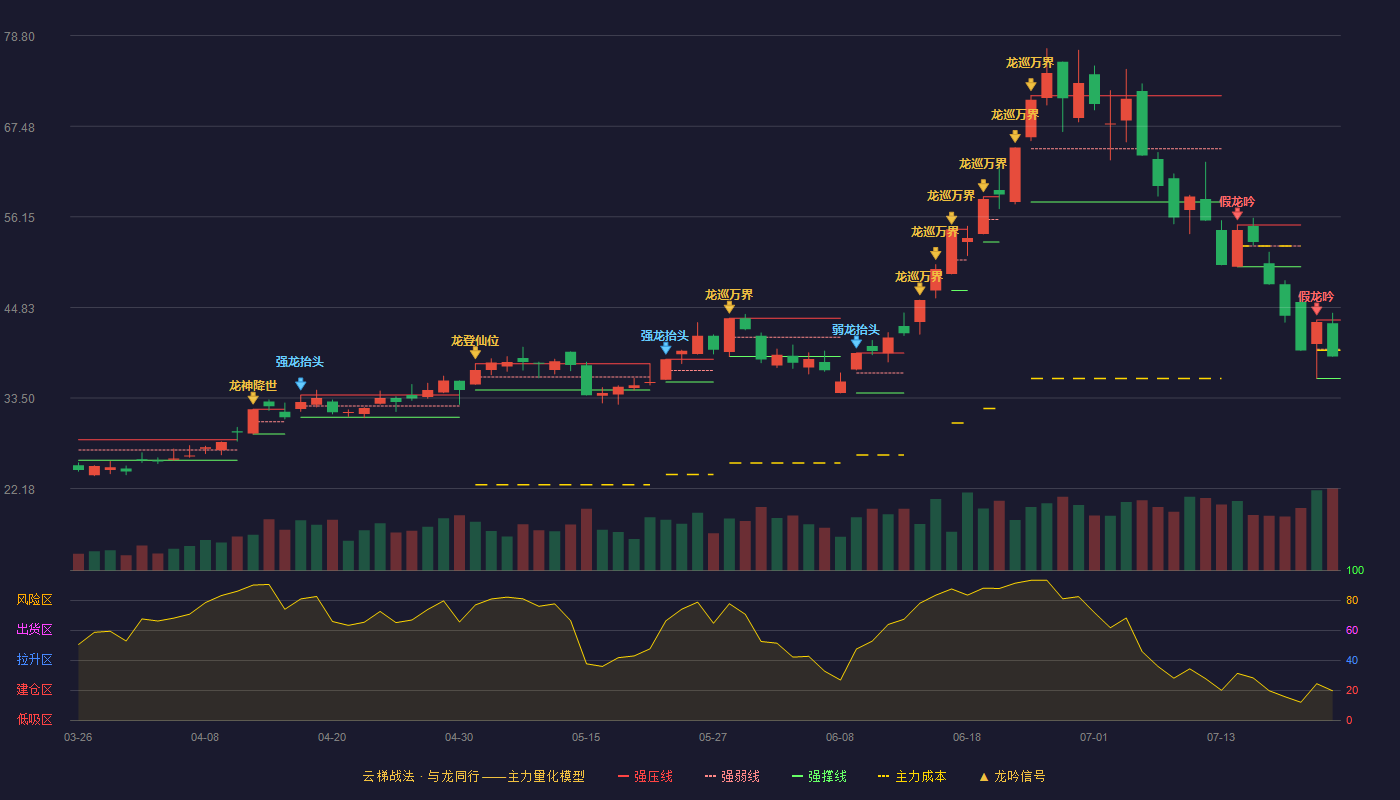Click the 龙登仙位 signal arrow
This screenshot has width=1400, height=800.
[475, 353]
